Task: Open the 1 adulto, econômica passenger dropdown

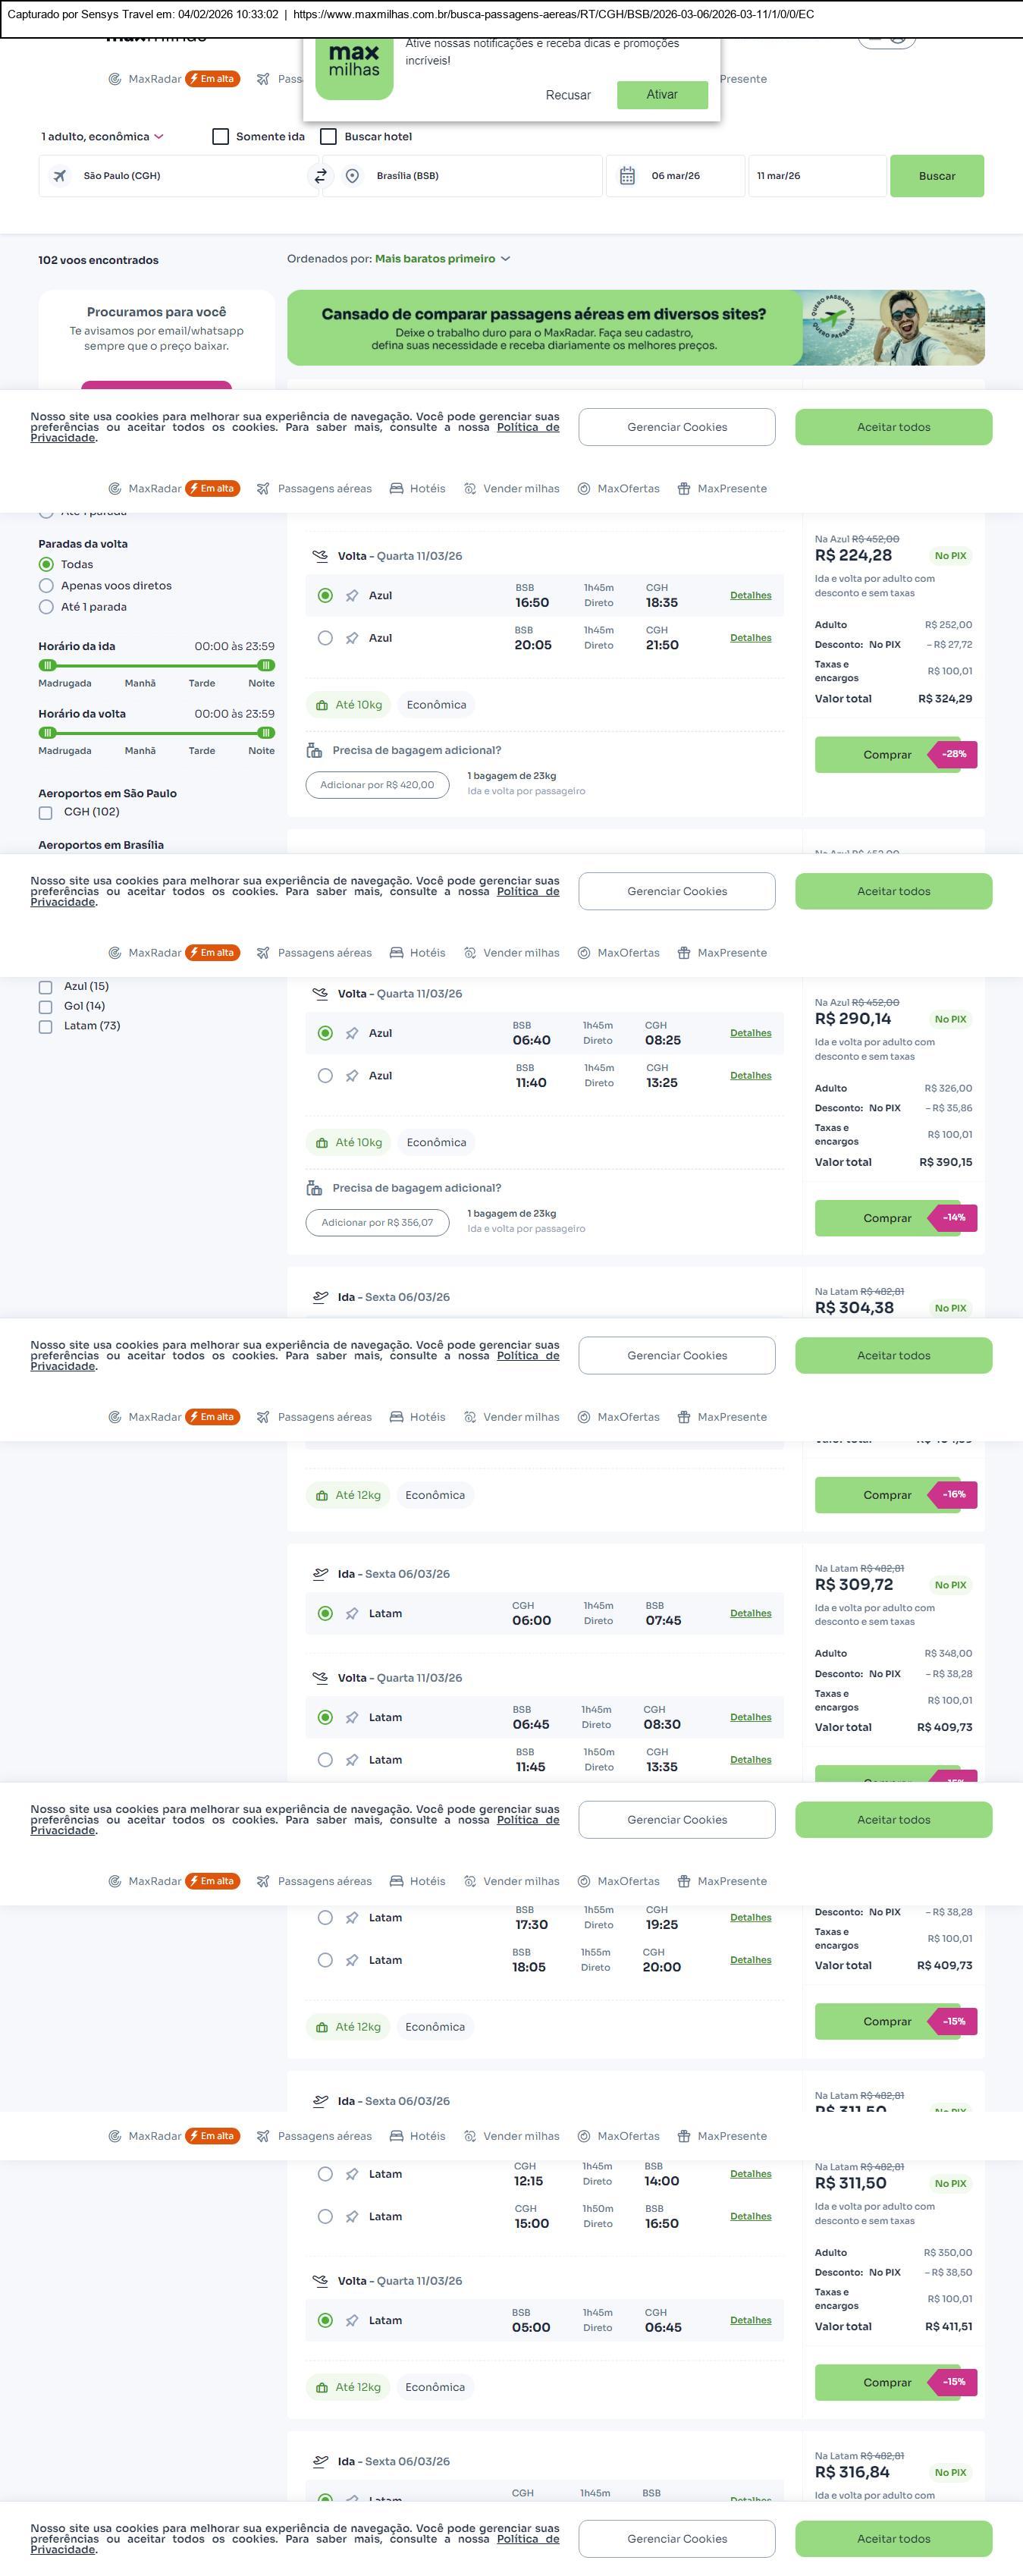Action: pos(102,137)
